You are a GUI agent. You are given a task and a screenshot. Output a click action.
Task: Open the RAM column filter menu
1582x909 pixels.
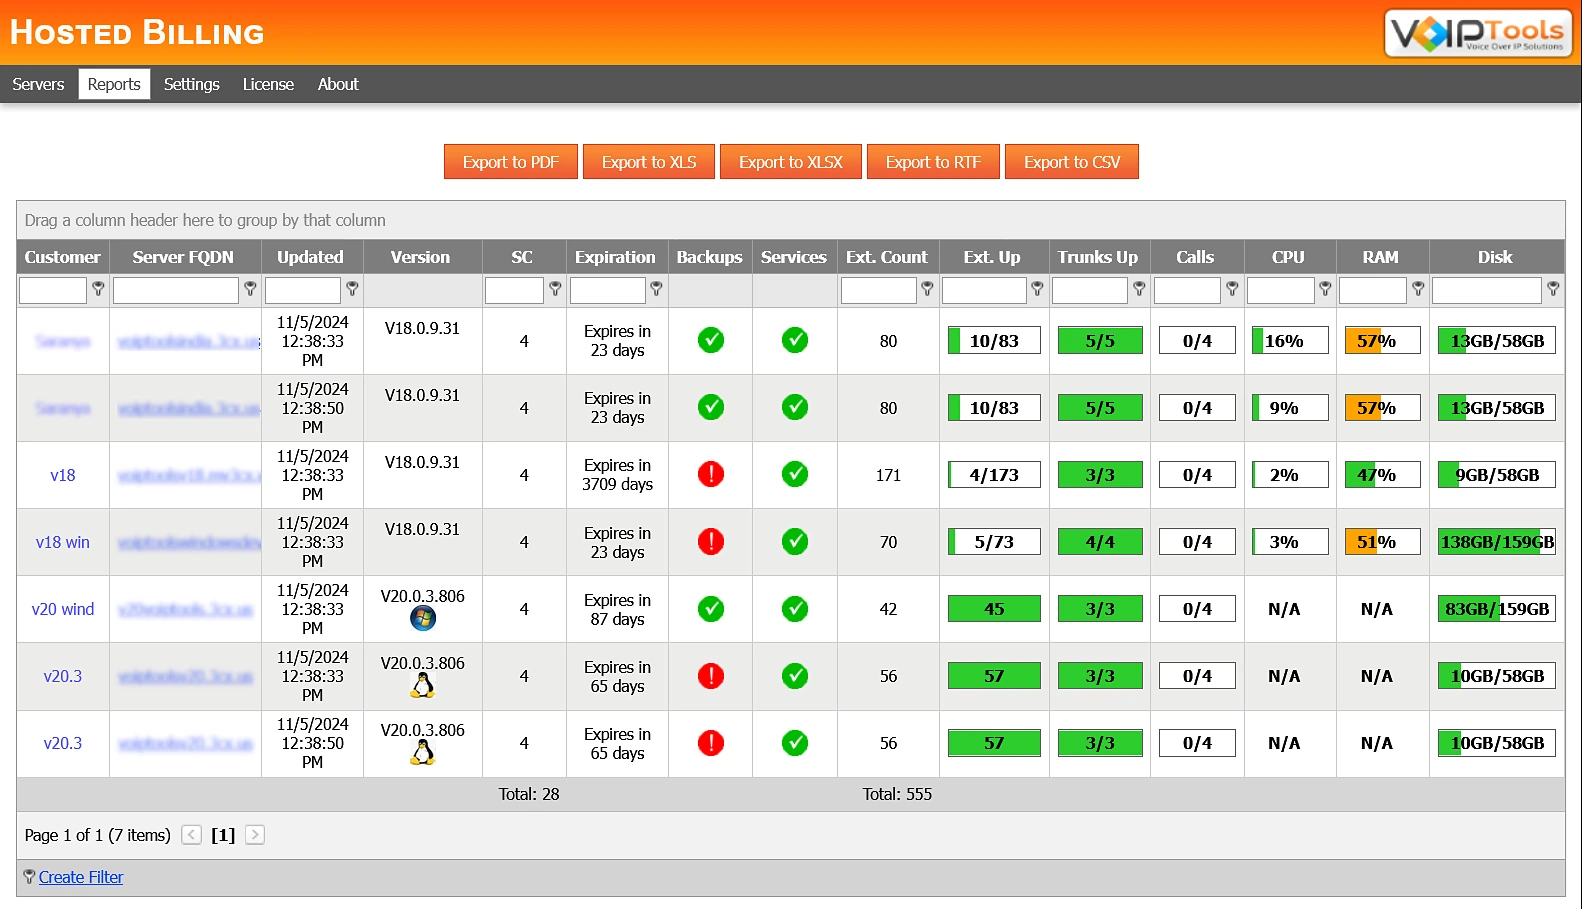(x=1418, y=289)
